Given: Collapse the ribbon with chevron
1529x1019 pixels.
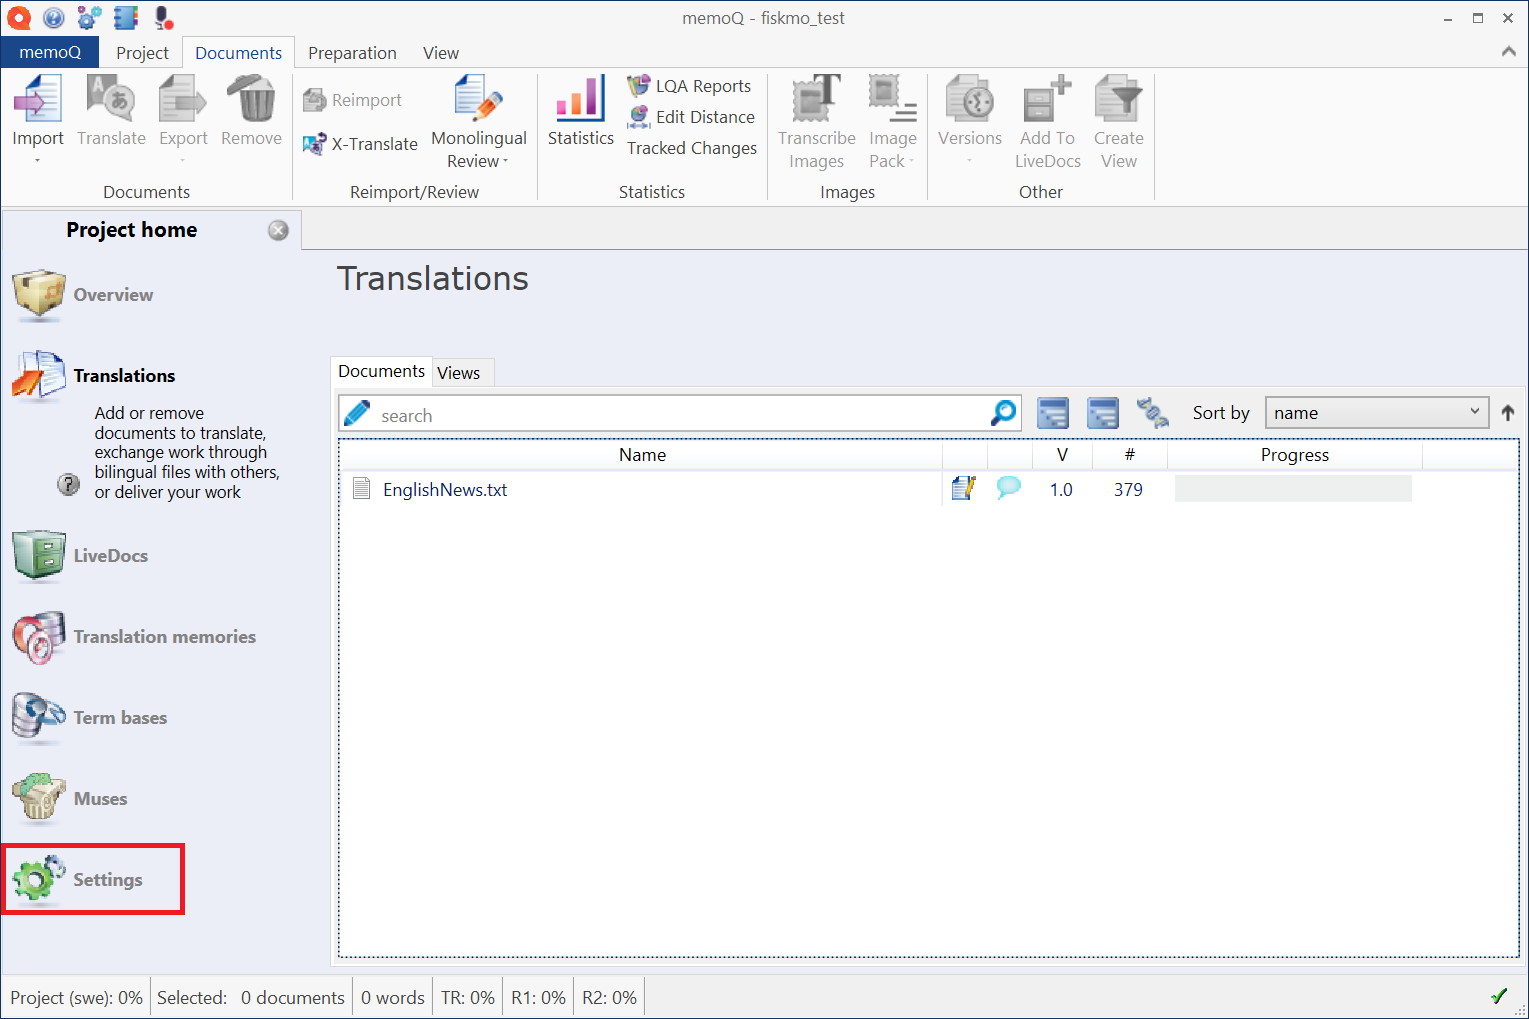Looking at the screenshot, I should click(x=1509, y=52).
